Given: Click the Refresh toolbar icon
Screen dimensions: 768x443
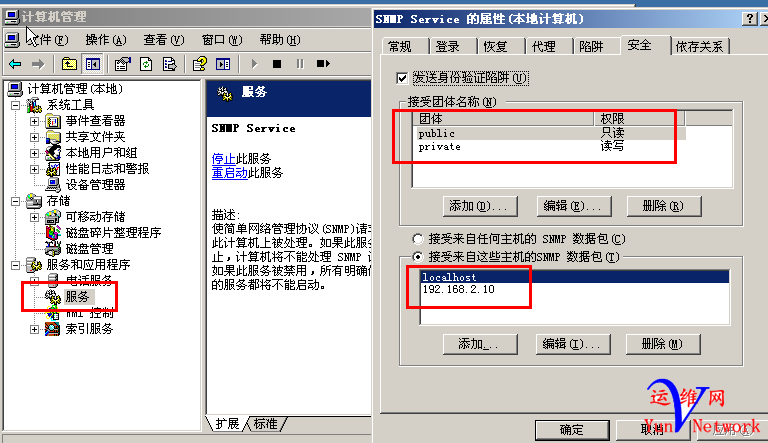Looking at the screenshot, I should [146, 64].
